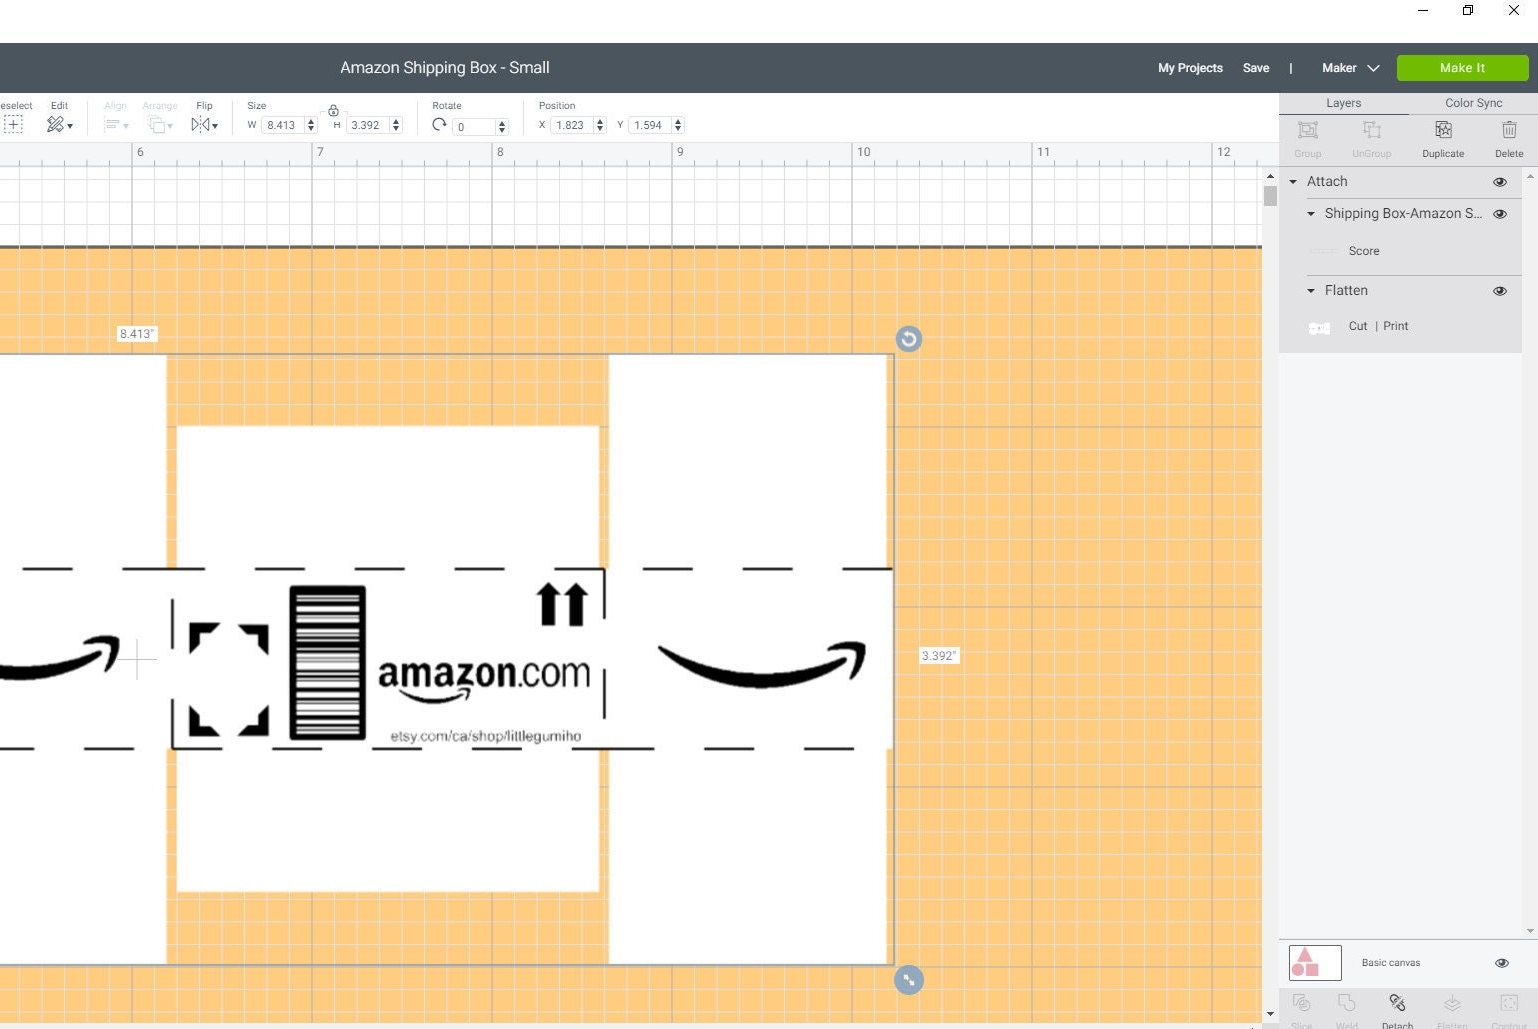Viewport: 1538px width, 1029px height.
Task: Toggle visibility of the Flatten layer
Action: 1500,290
